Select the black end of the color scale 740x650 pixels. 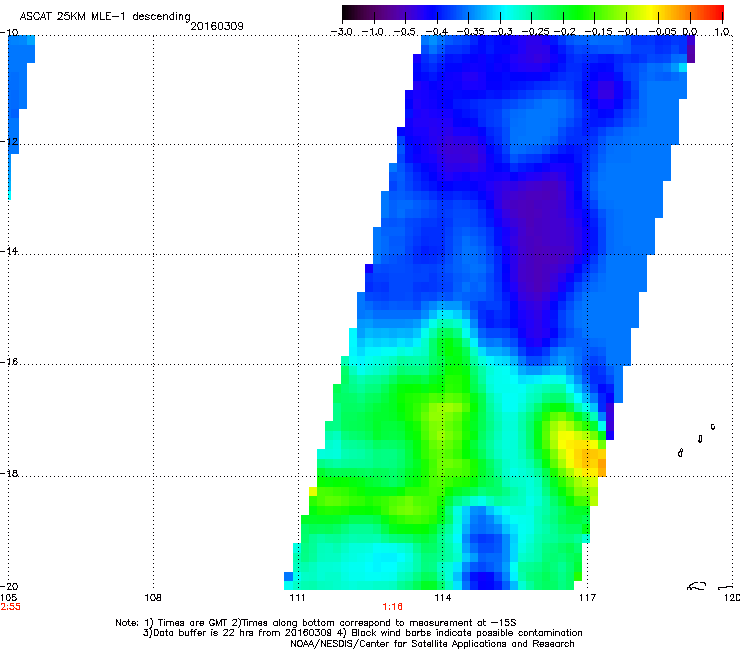click(350, 13)
